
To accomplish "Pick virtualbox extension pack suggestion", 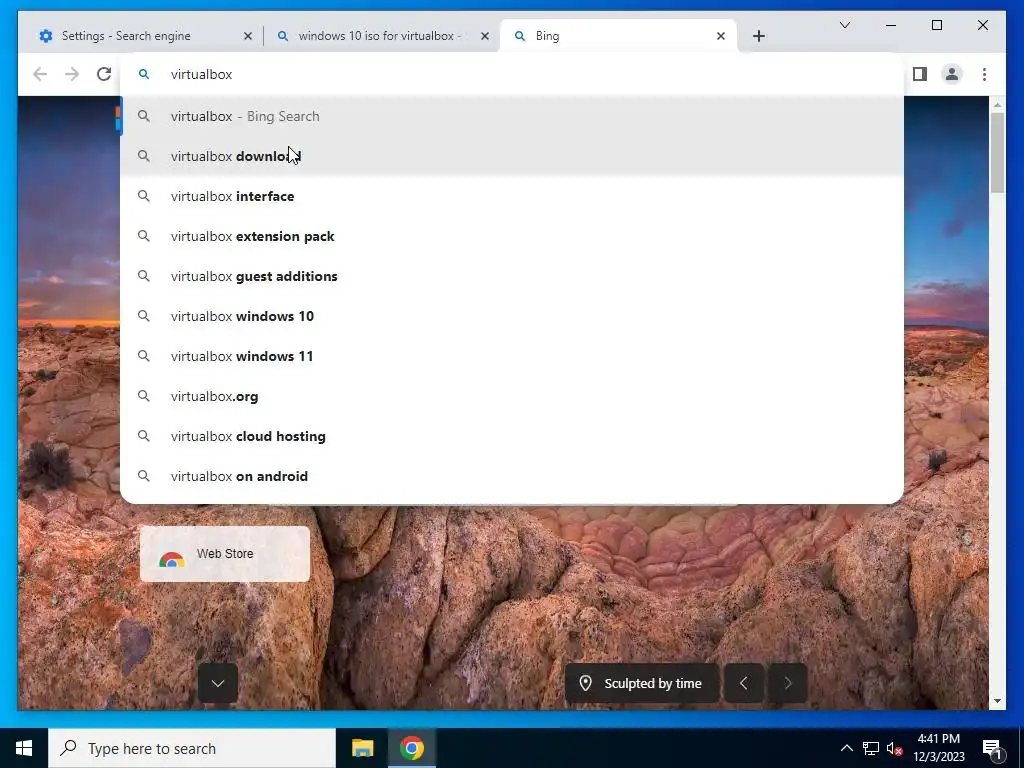I will coord(512,236).
